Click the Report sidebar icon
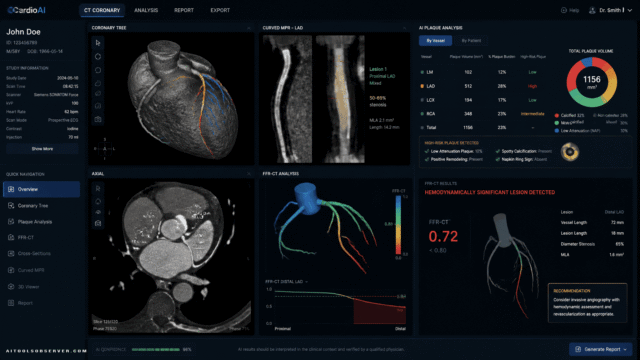640x360 pixels. point(11,303)
